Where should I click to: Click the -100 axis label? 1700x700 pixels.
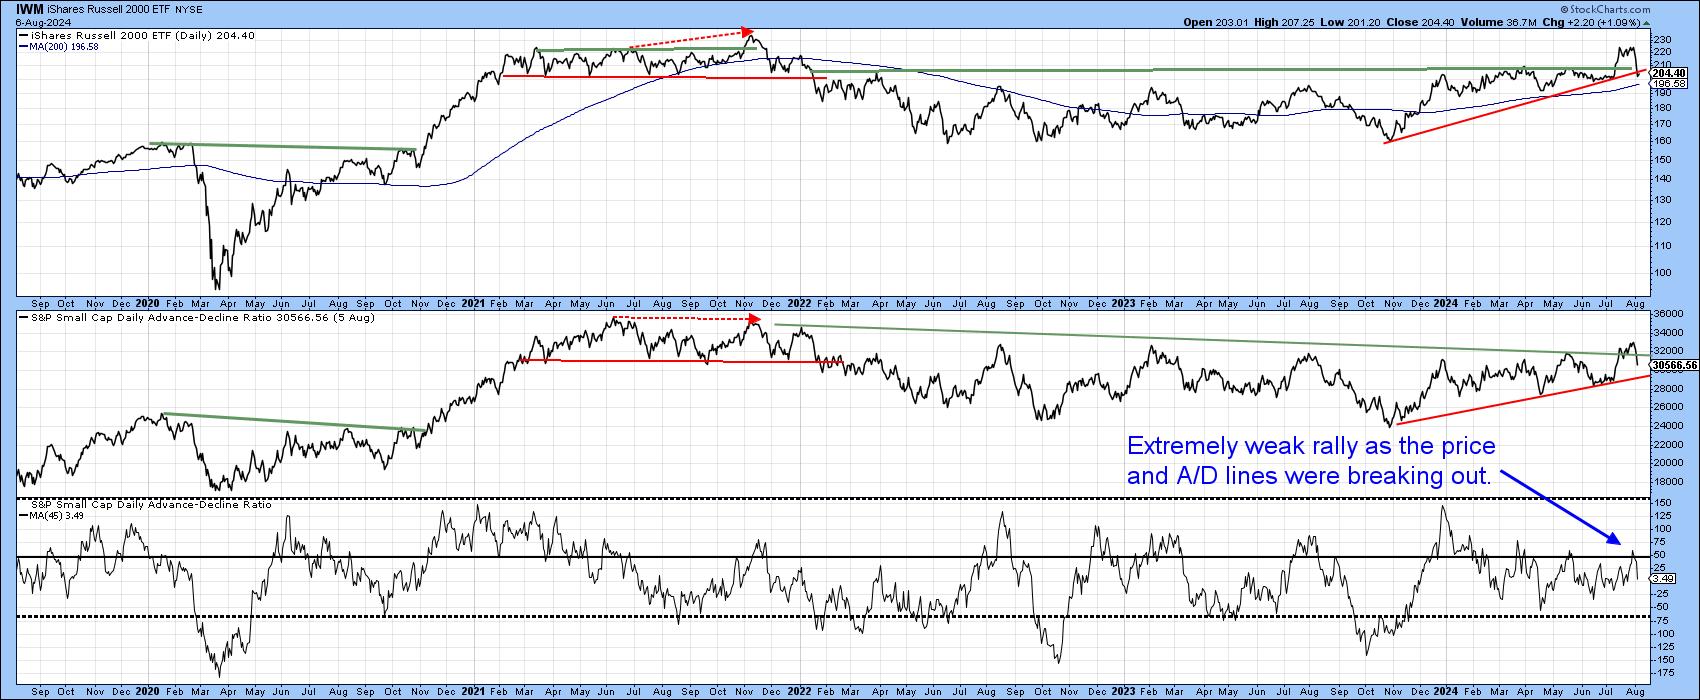1666,633
